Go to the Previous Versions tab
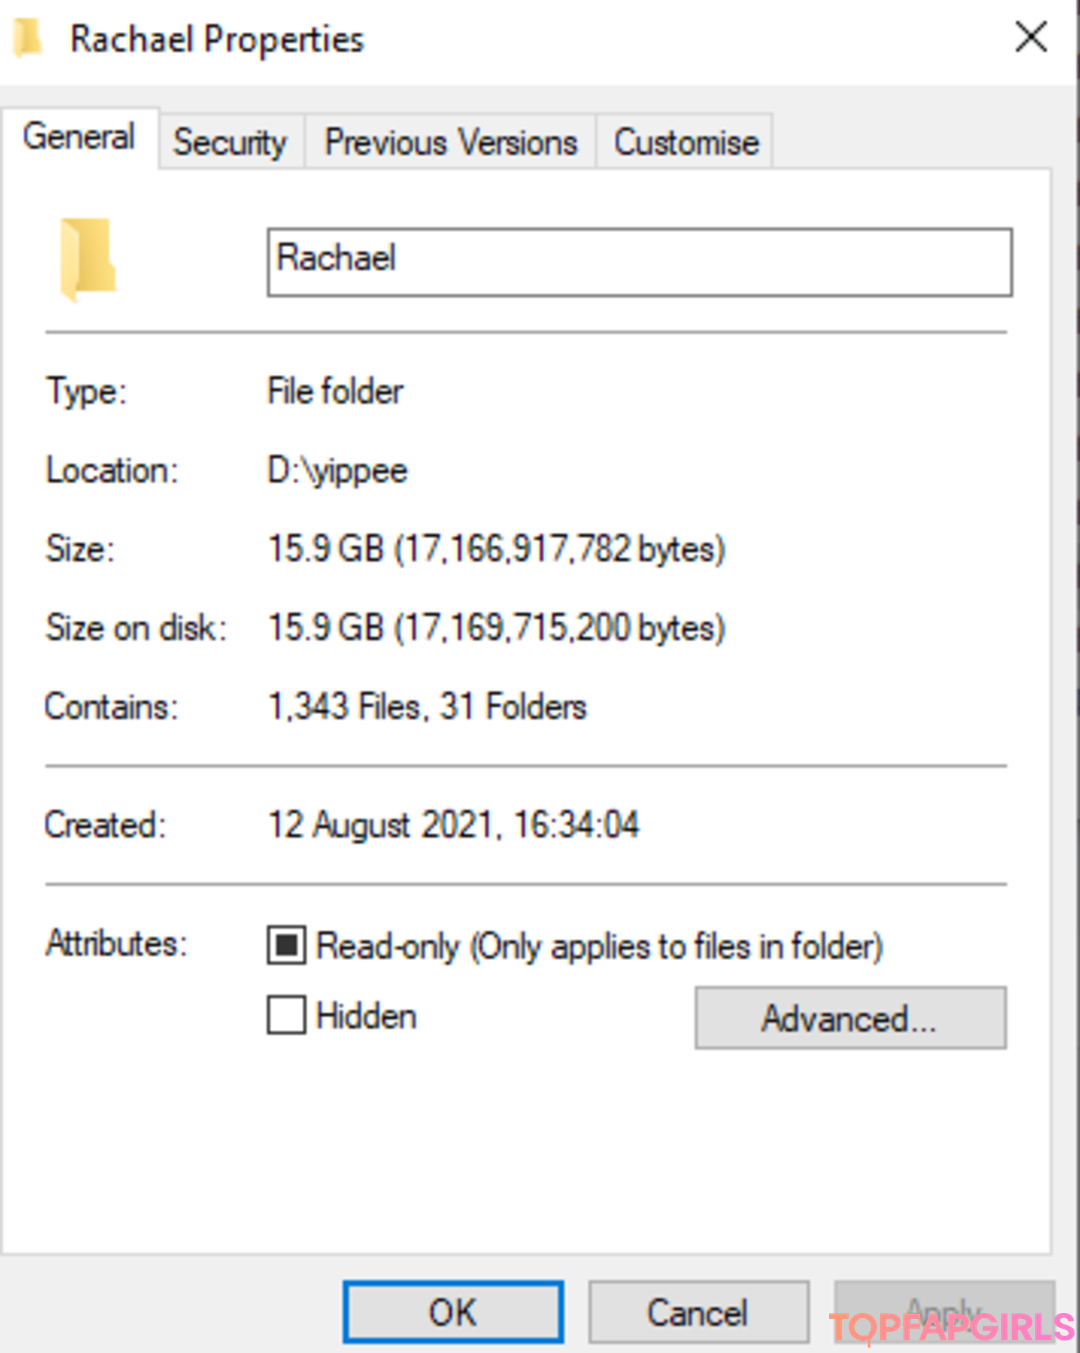 [451, 142]
